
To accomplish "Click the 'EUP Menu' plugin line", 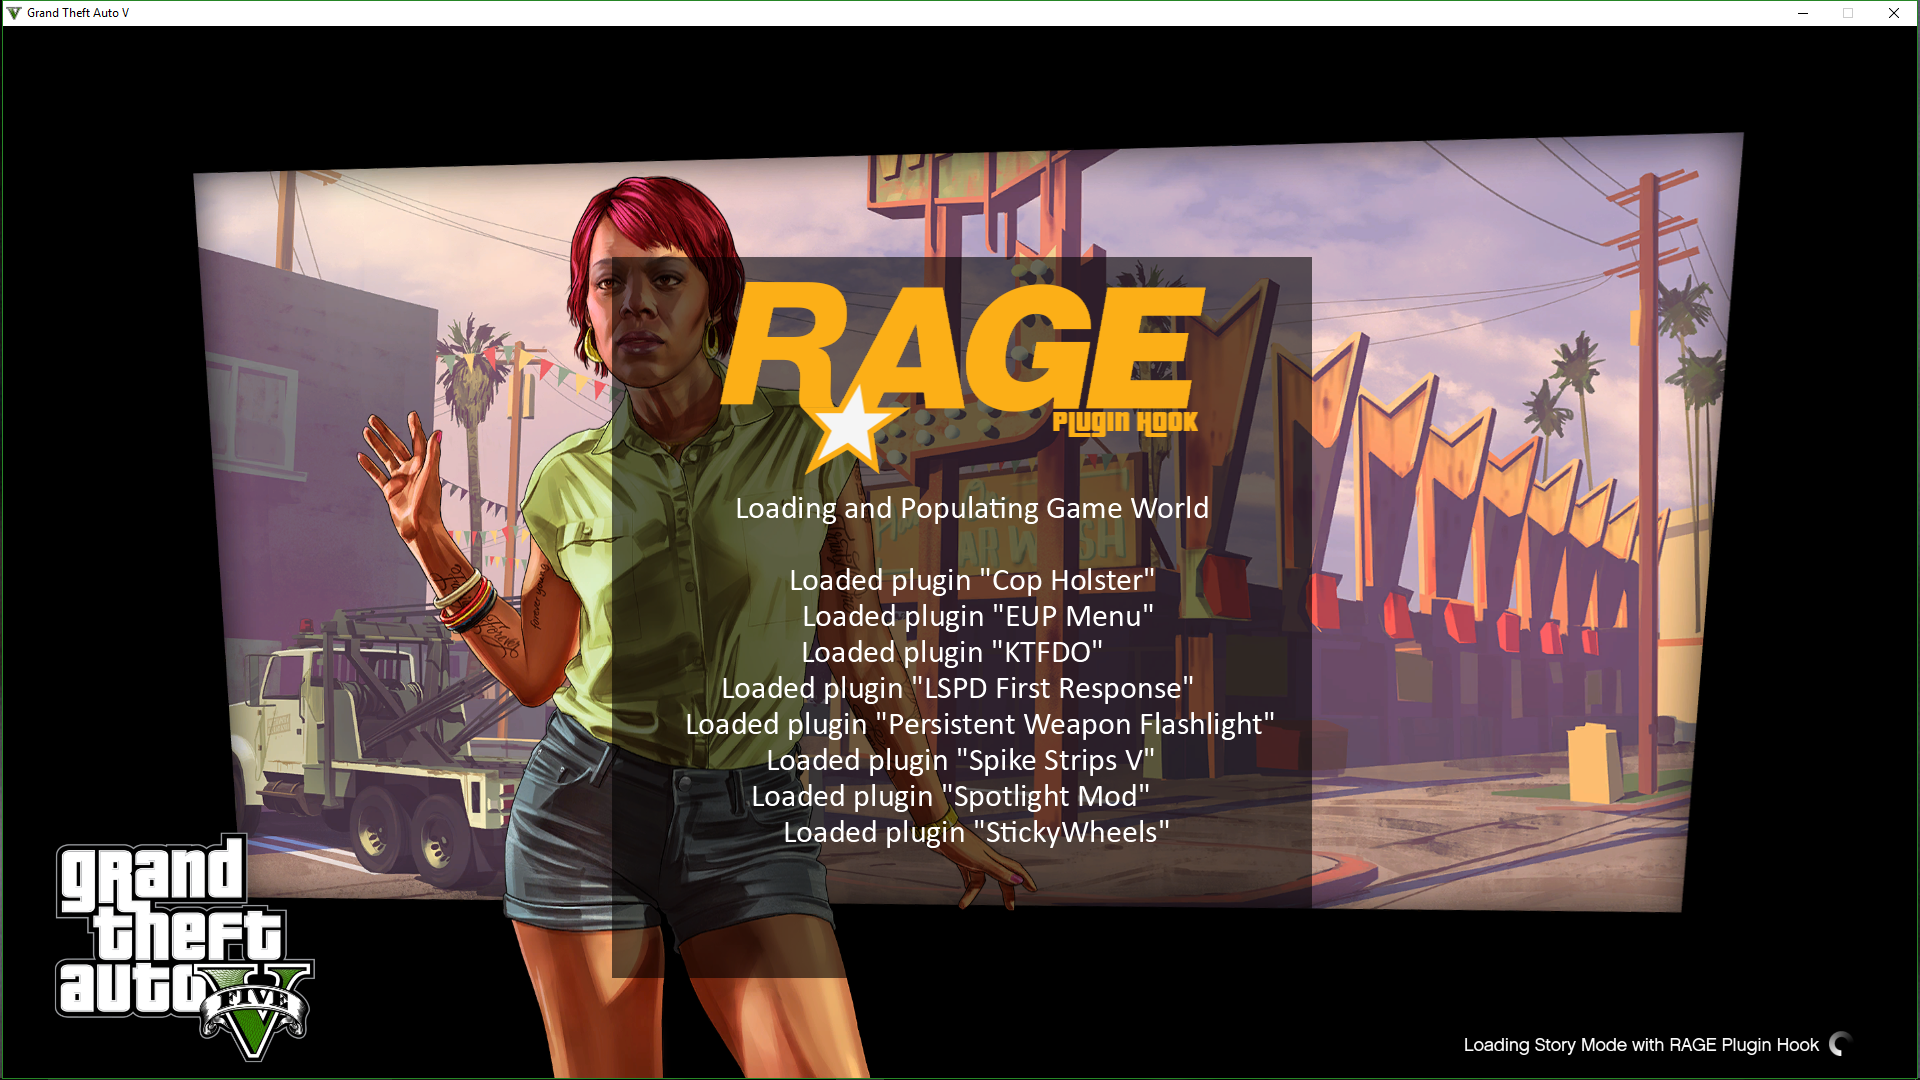I will tap(977, 616).
